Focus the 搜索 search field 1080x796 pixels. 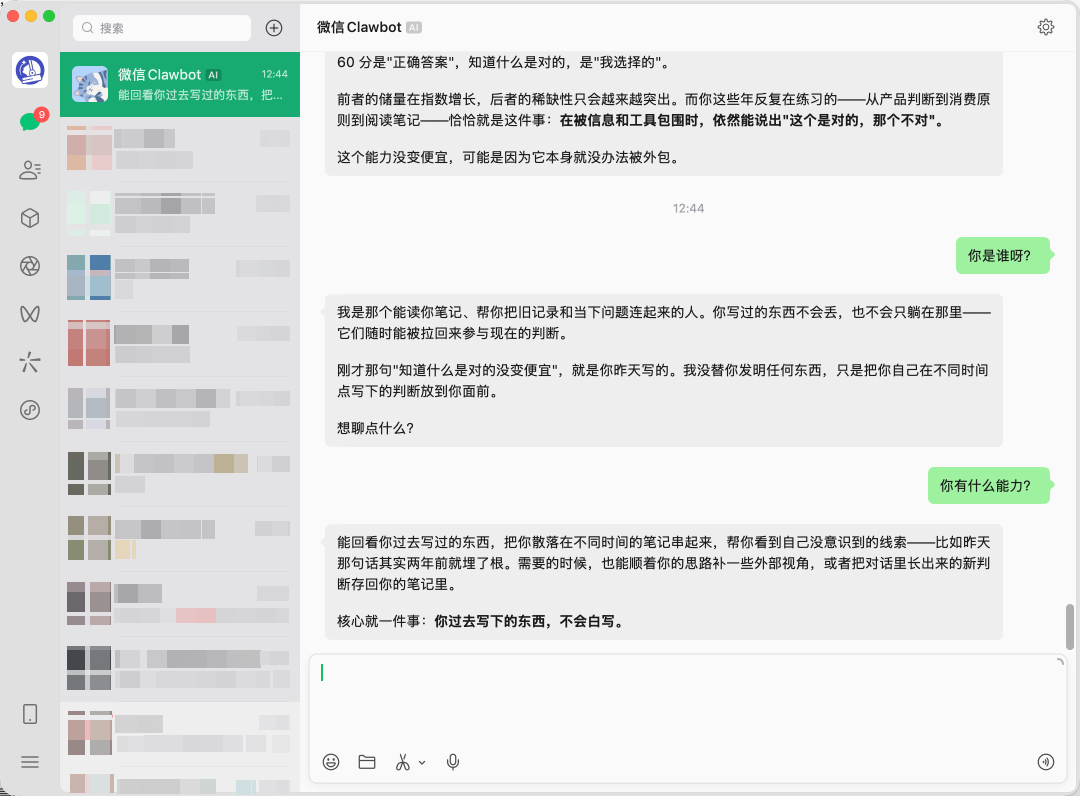tap(162, 28)
